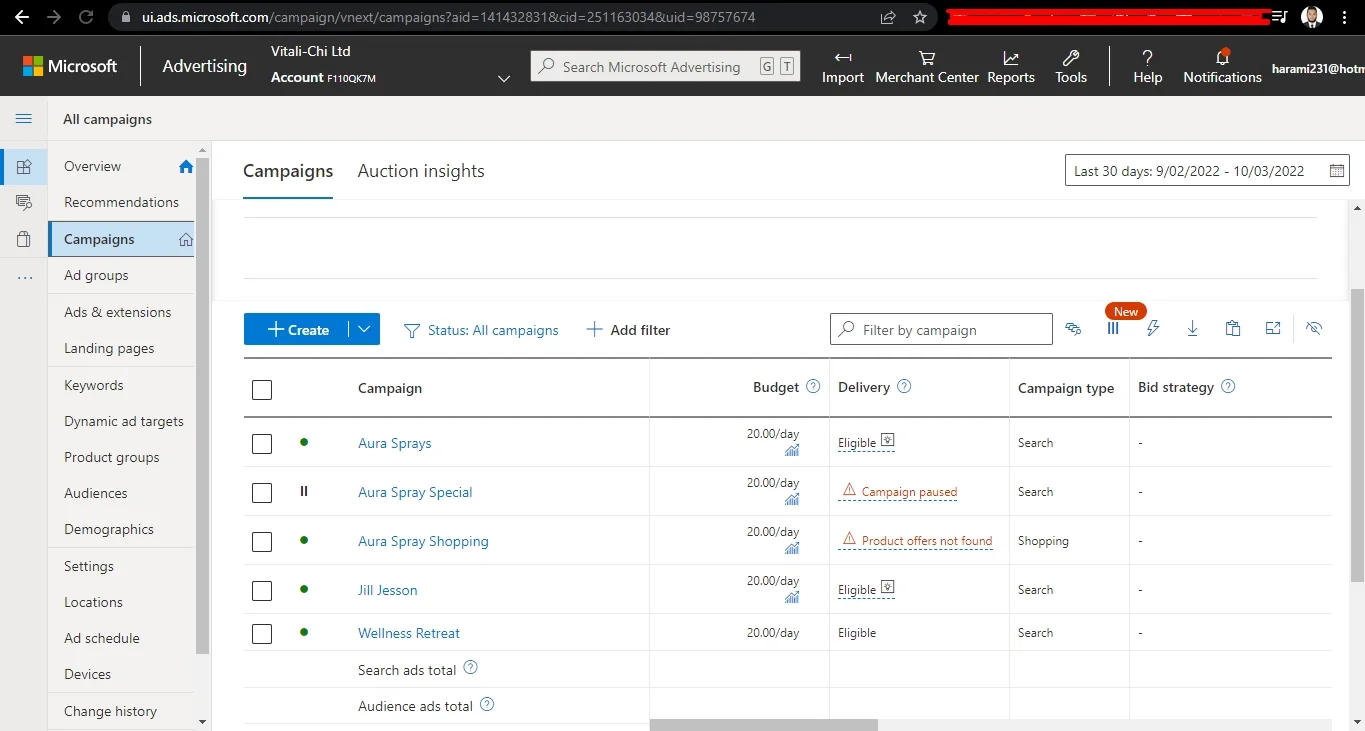Image resolution: width=1365 pixels, height=731 pixels.
Task: Open the Wellness Retreat campaign link
Action: pos(409,633)
